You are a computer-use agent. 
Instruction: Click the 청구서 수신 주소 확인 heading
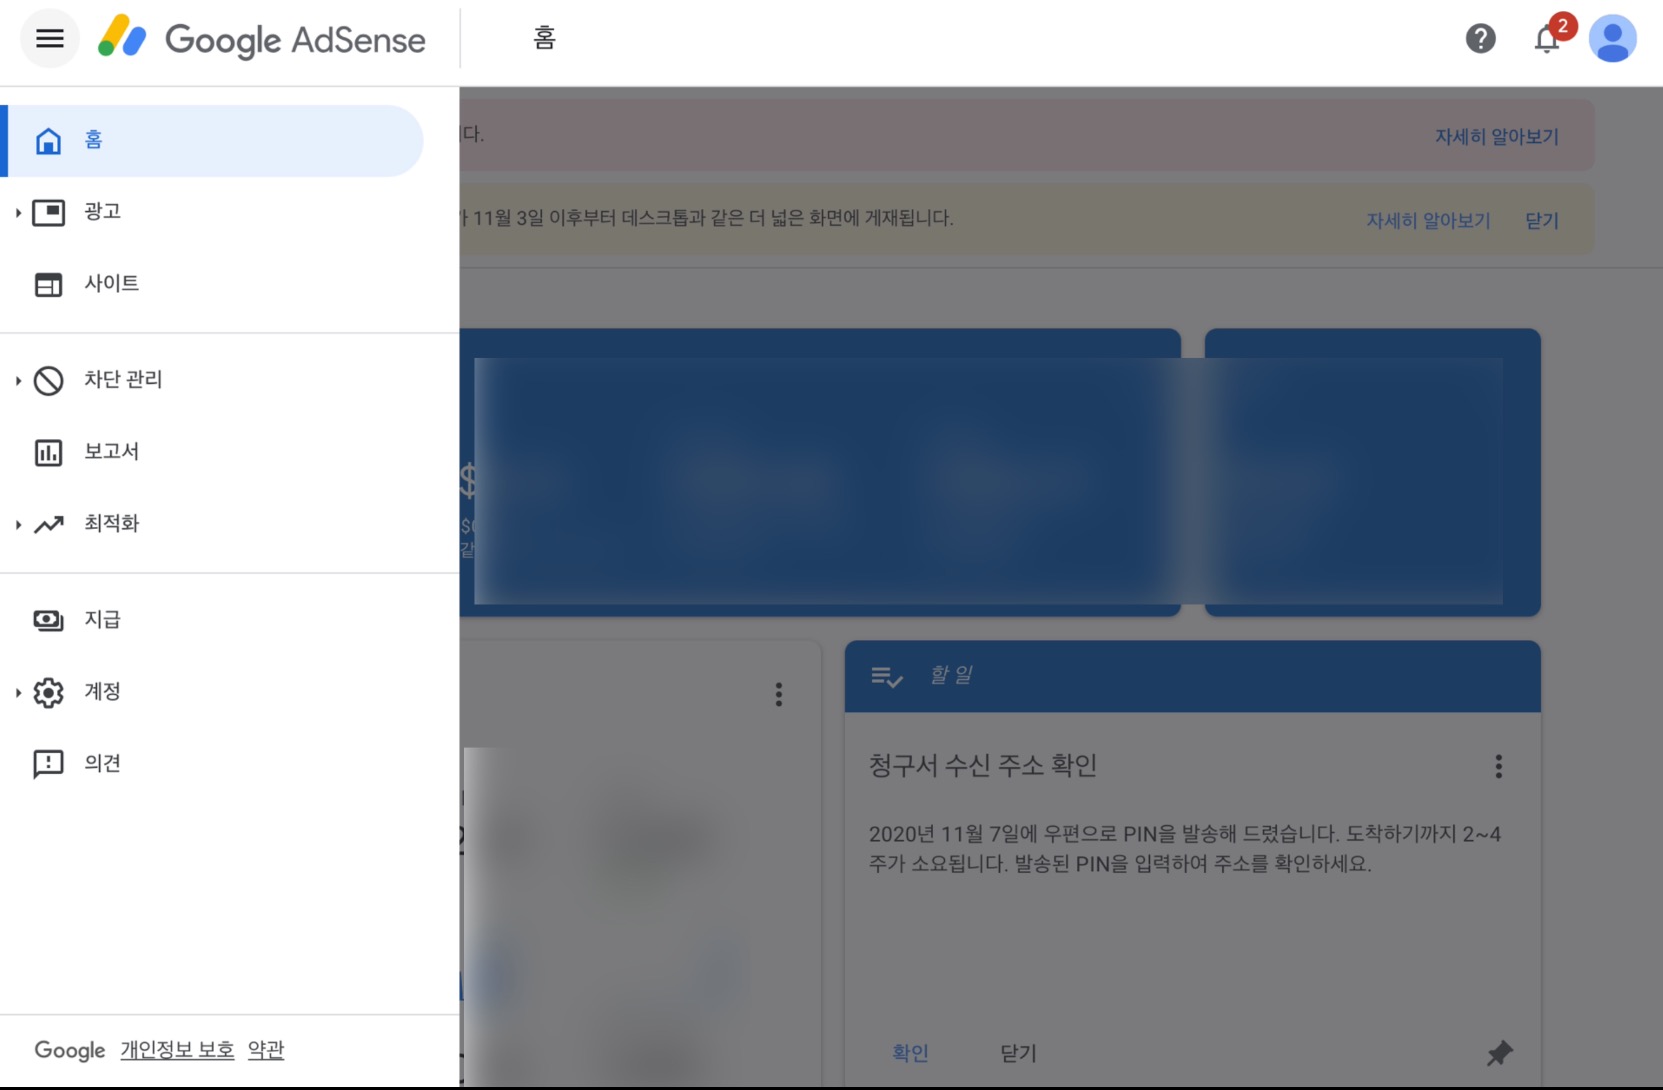pyautogui.click(x=983, y=766)
